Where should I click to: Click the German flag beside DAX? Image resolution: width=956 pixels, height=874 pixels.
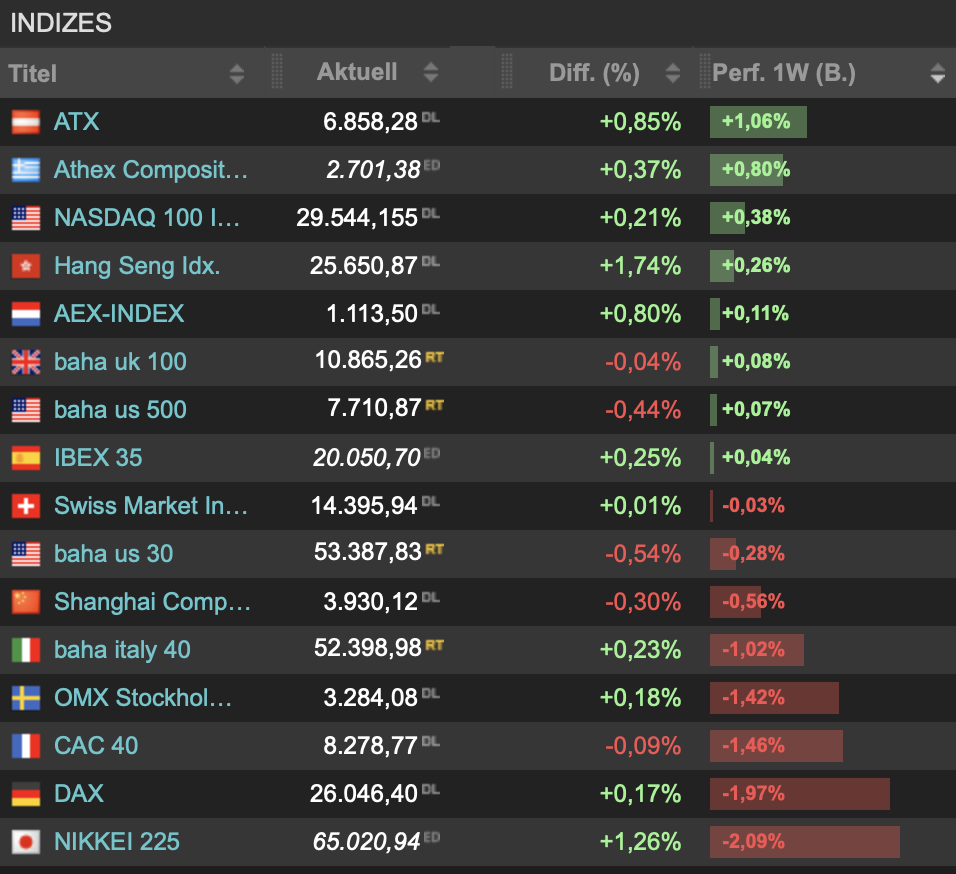tap(26, 794)
